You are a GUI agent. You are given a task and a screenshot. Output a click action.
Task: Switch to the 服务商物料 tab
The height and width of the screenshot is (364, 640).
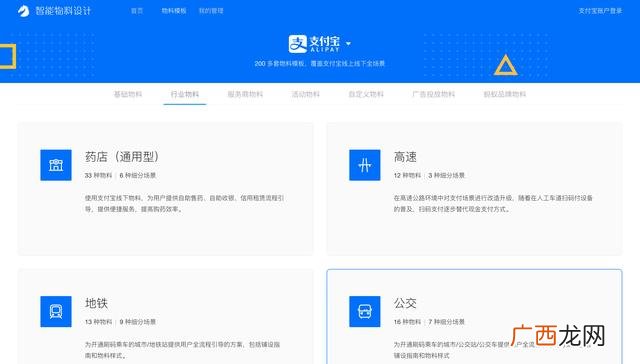[x=245, y=94]
